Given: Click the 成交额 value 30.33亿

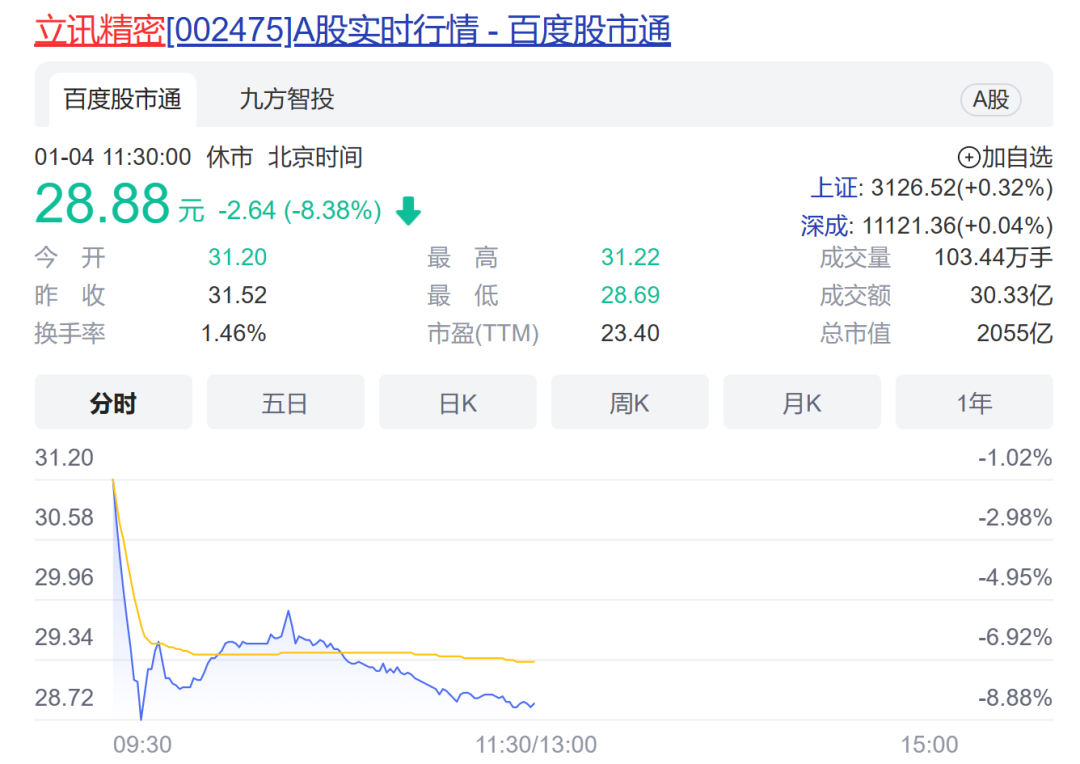Looking at the screenshot, I should click(1012, 295).
